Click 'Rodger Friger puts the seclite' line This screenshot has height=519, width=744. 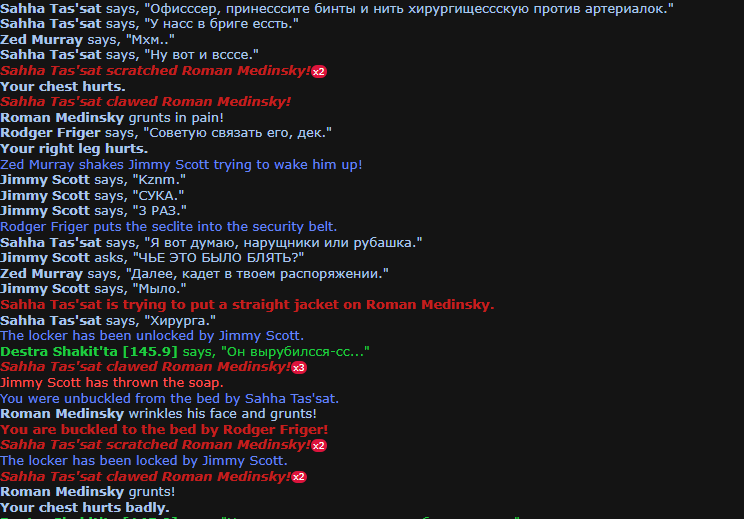pyautogui.click(x=168, y=227)
